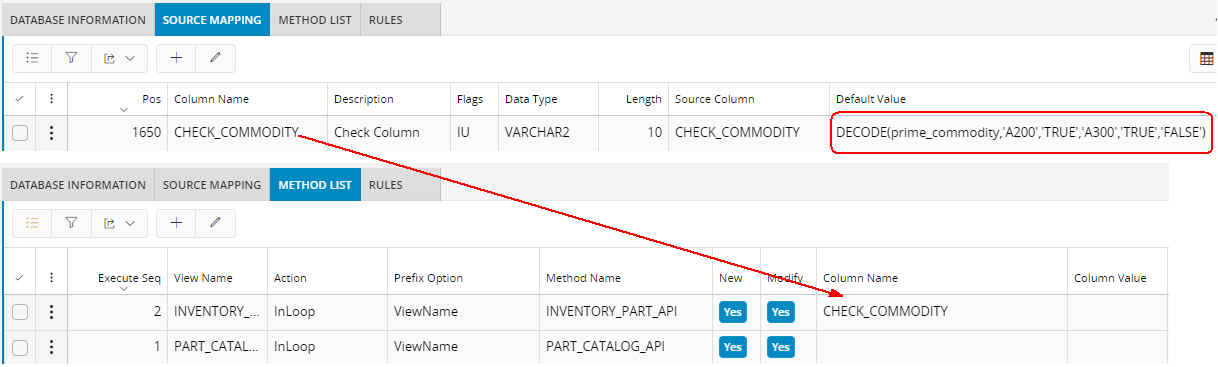Click the Yes badge under Modify for PART_CATALOG_API
1218x367 pixels.
coord(781,347)
